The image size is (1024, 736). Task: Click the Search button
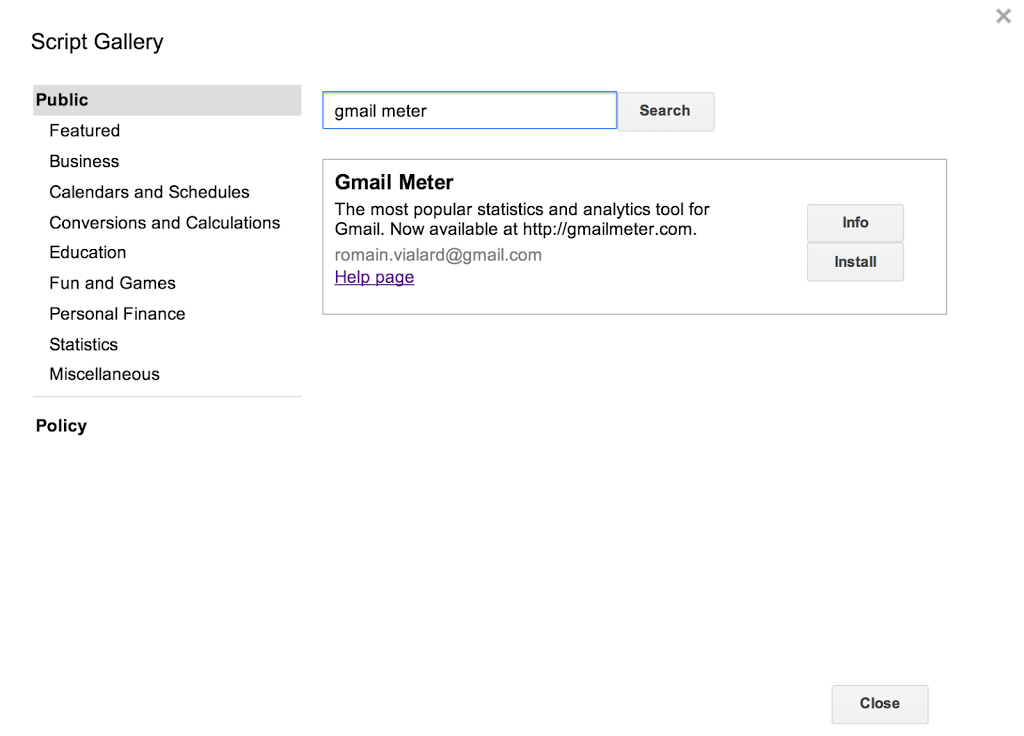click(x=665, y=111)
